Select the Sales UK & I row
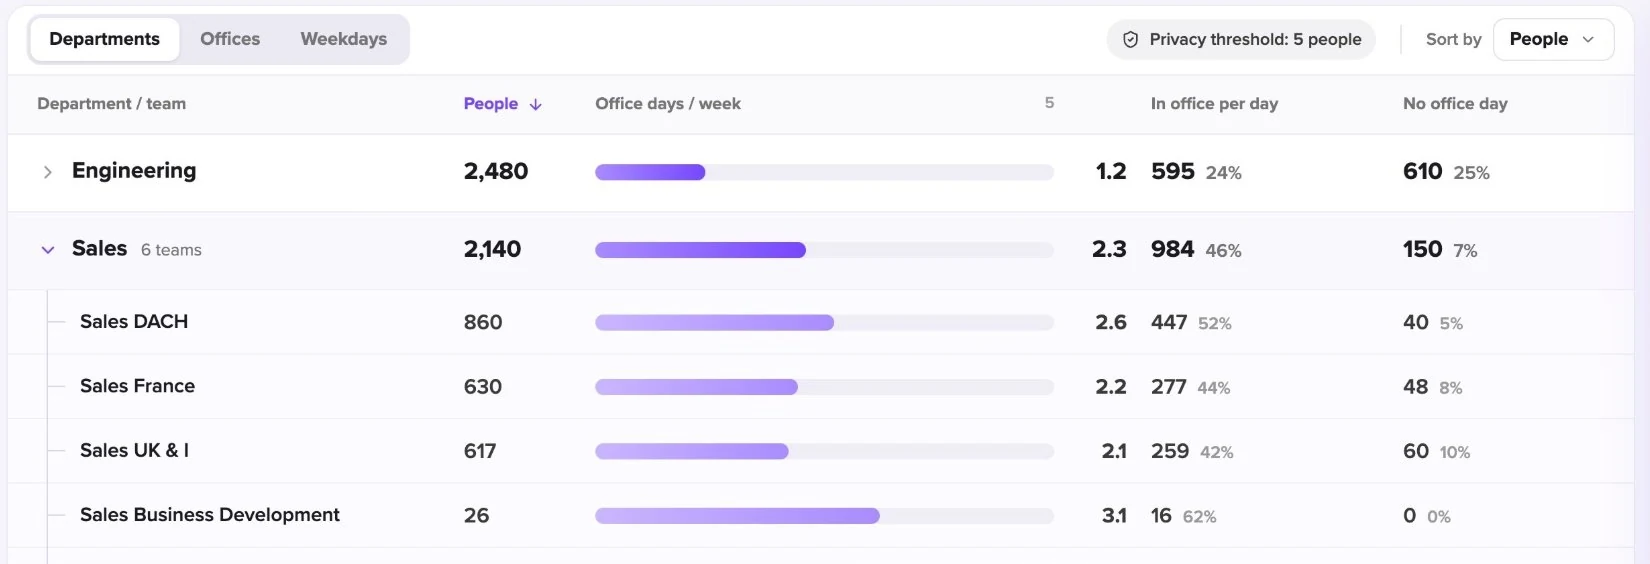The image size is (1650, 564). 820,451
